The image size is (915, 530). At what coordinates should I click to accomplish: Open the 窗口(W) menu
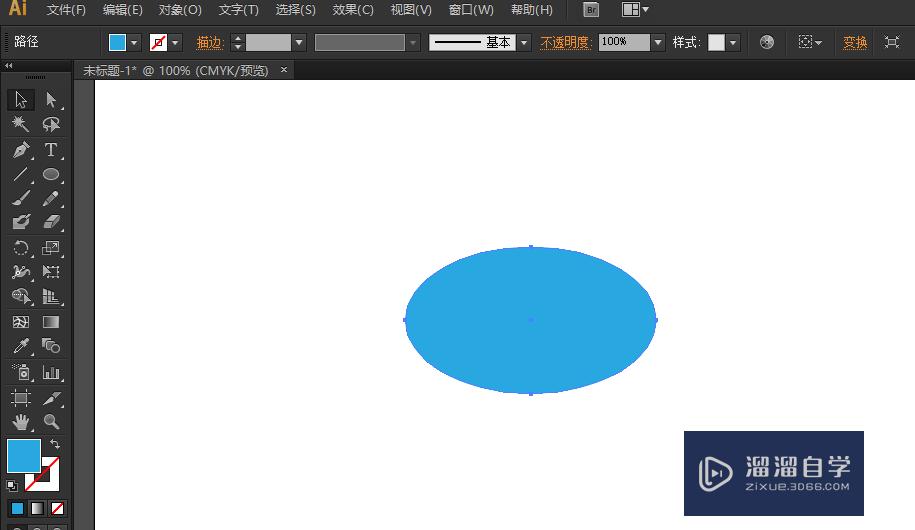coord(471,10)
